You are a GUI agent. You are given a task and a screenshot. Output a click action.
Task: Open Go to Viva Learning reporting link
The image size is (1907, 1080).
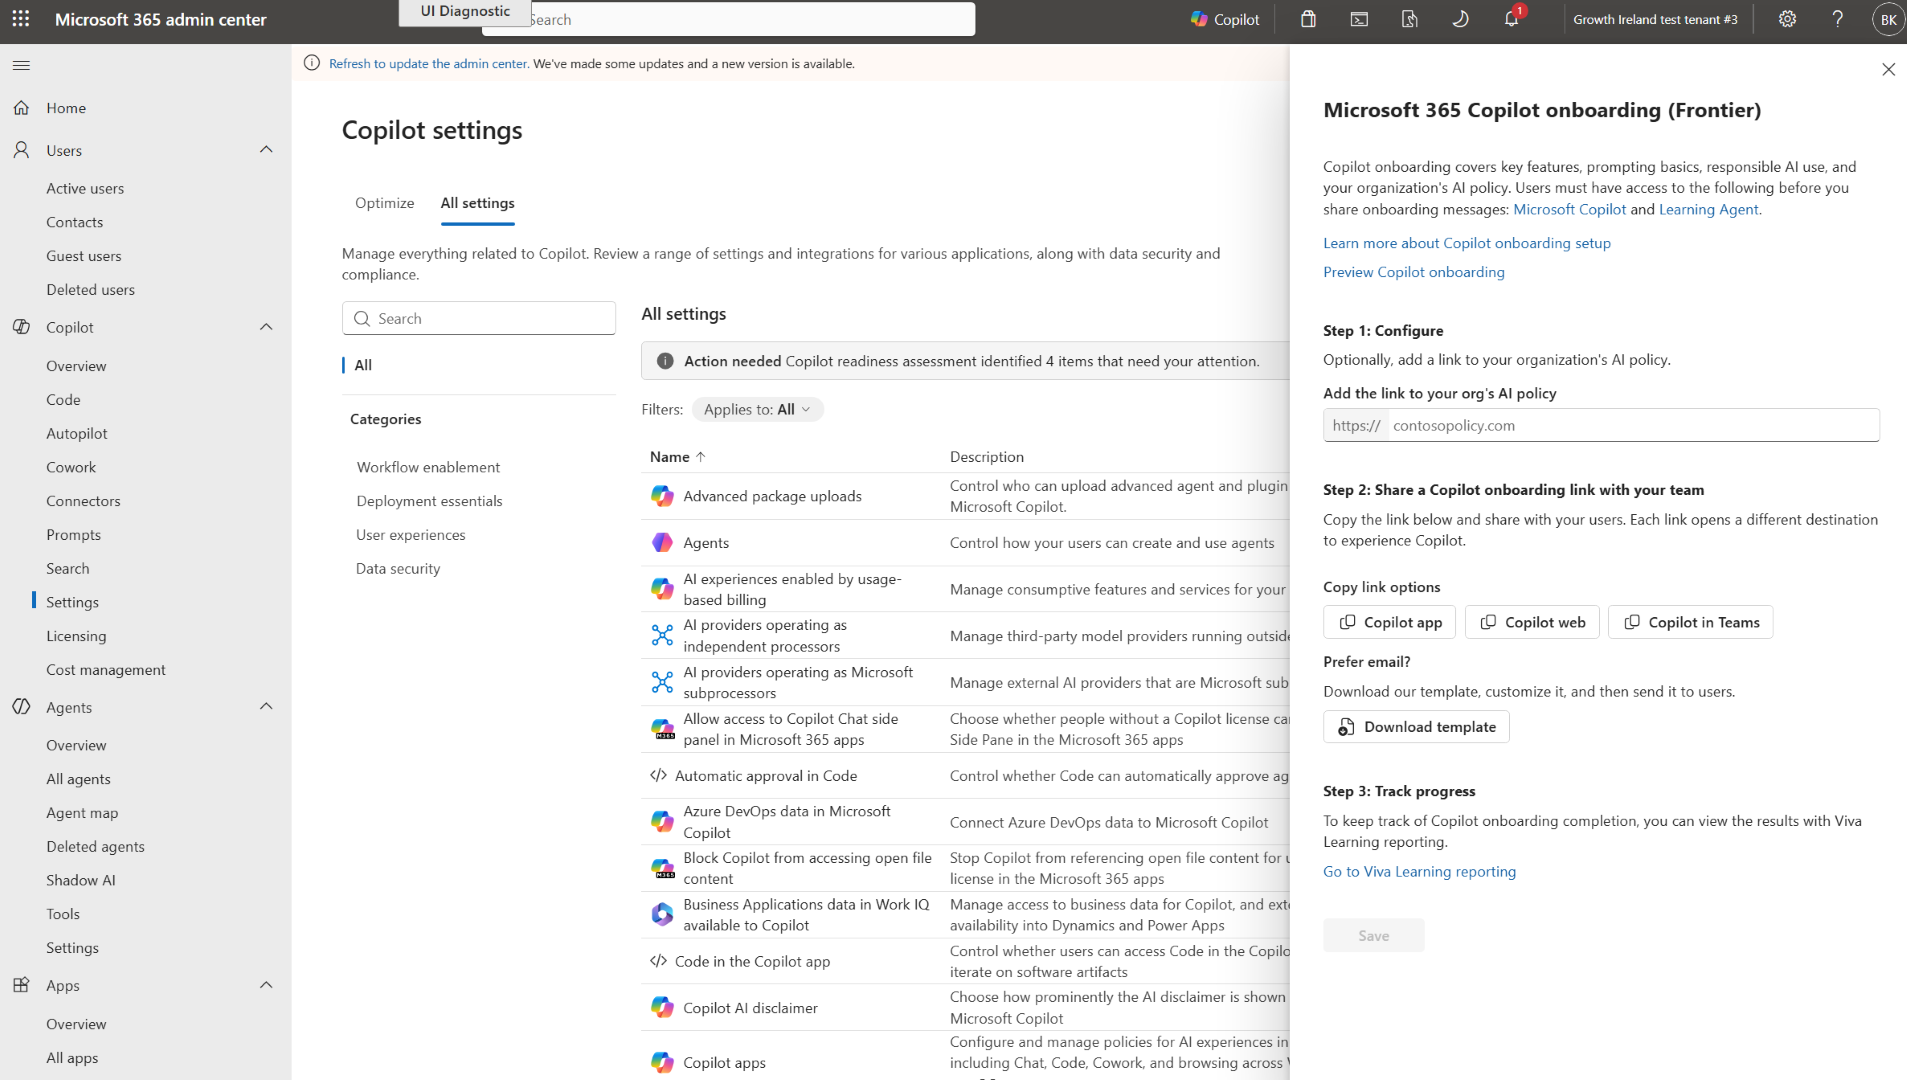coord(1419,872)
